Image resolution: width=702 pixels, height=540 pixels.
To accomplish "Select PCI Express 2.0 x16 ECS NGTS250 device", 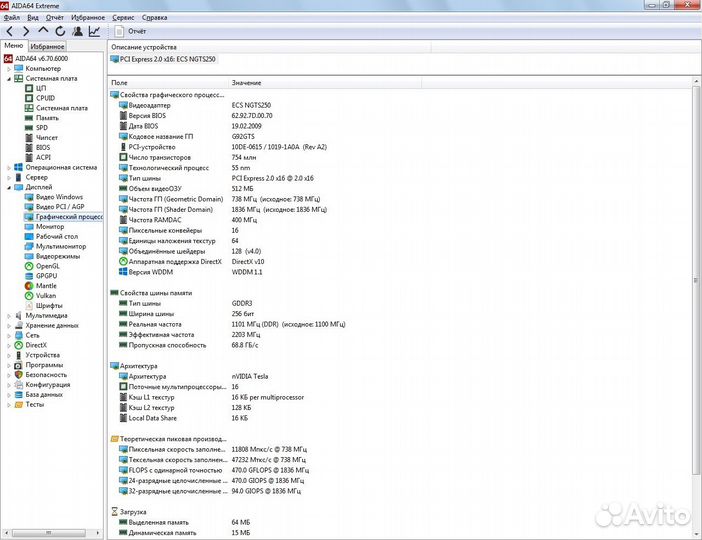I will 163,59.
